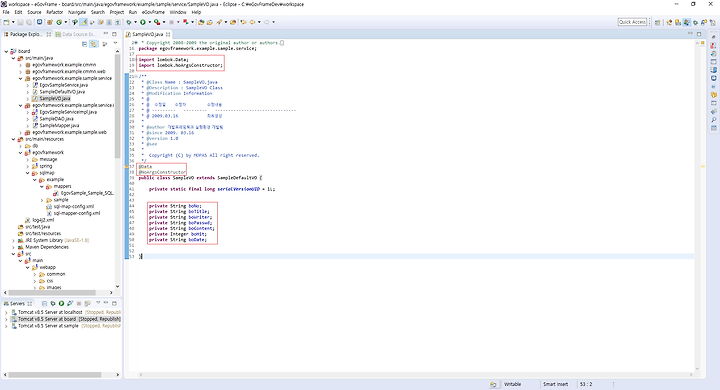
Task: Click the Back navigation arrow in toolbar
Action: pyautogui.click(x=252, y=22)
